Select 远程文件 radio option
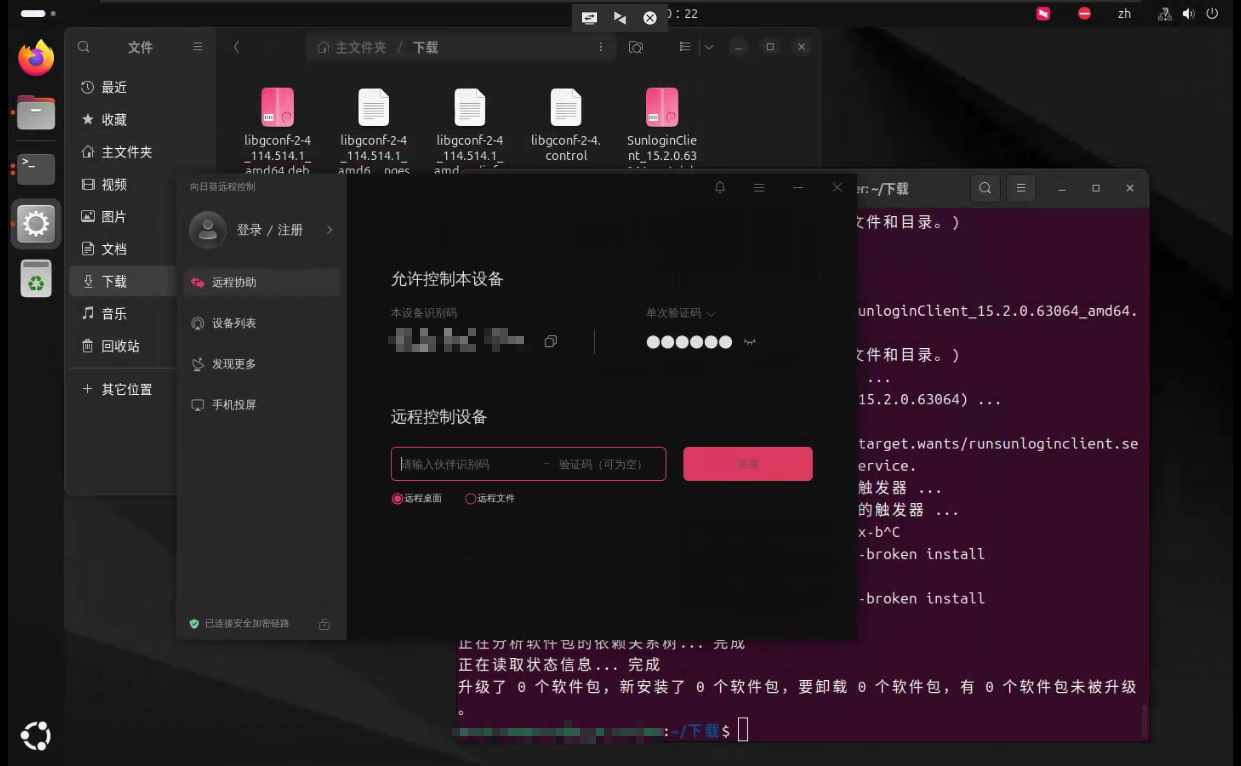 [x=470, y=498]
